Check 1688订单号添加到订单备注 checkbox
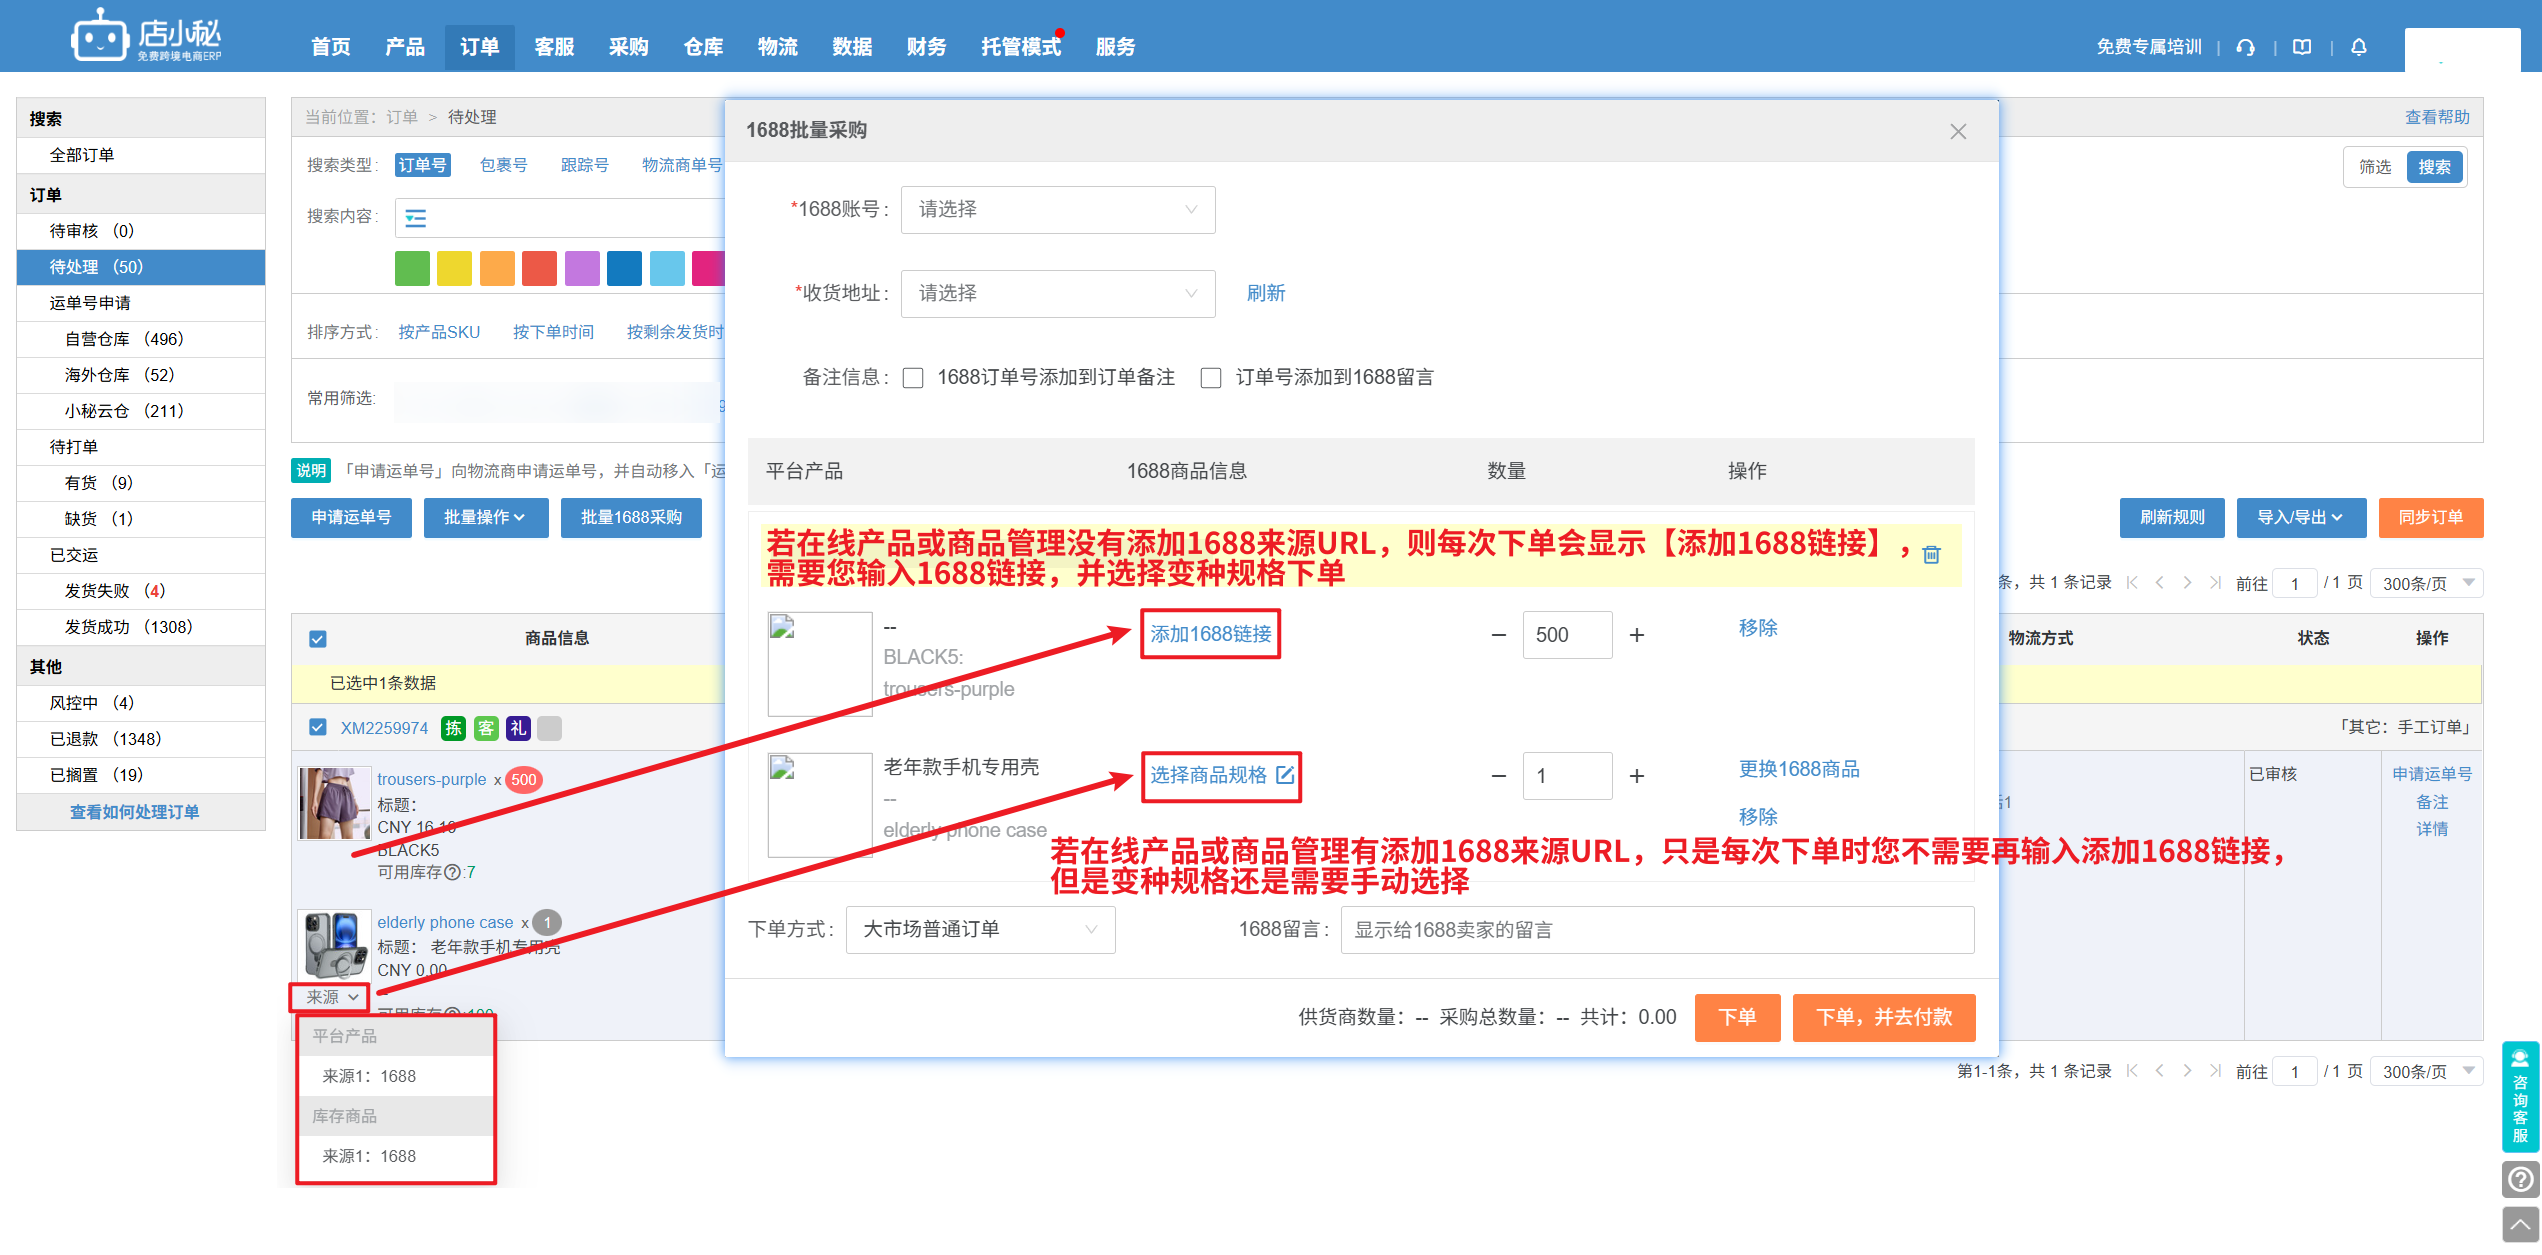Image resolution: width=2542 pixels, height=1255 pixels. click(x=912, y=378)
